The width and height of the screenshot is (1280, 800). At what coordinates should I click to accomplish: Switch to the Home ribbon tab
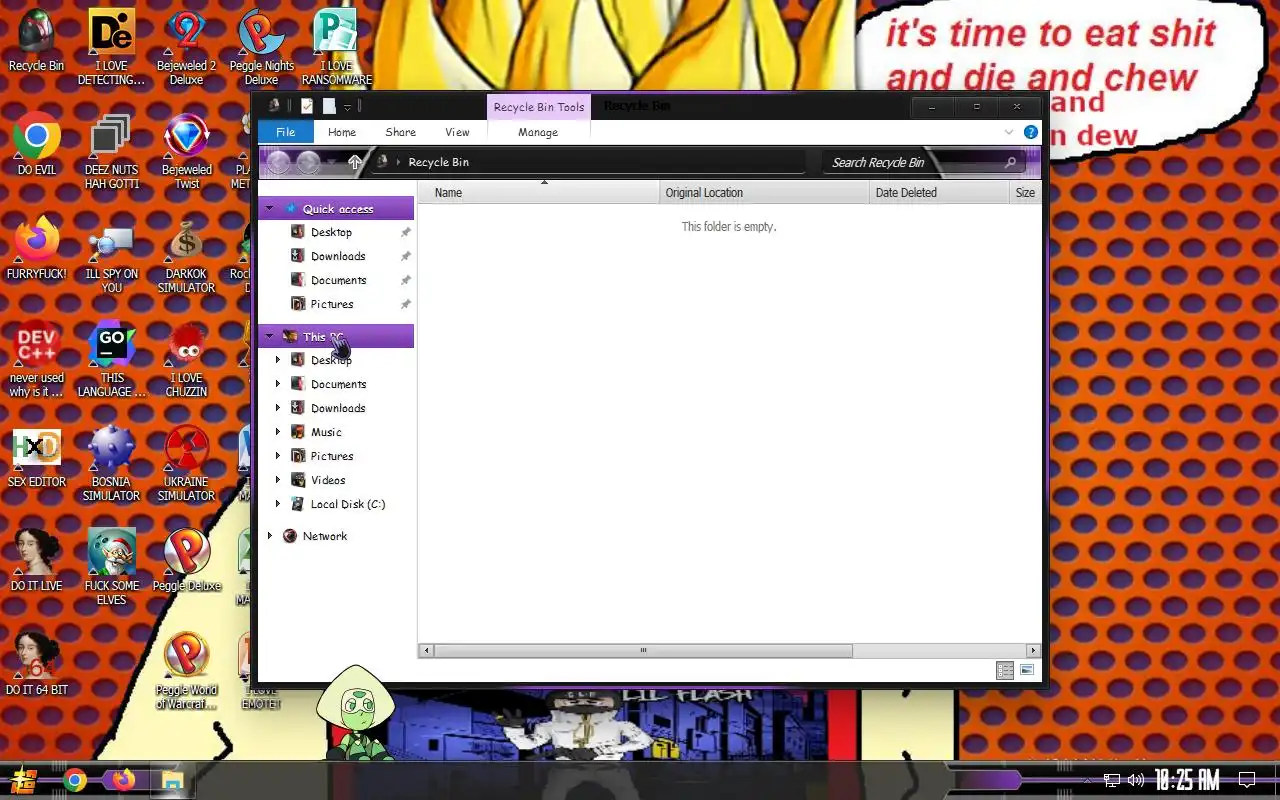point(342,132)
